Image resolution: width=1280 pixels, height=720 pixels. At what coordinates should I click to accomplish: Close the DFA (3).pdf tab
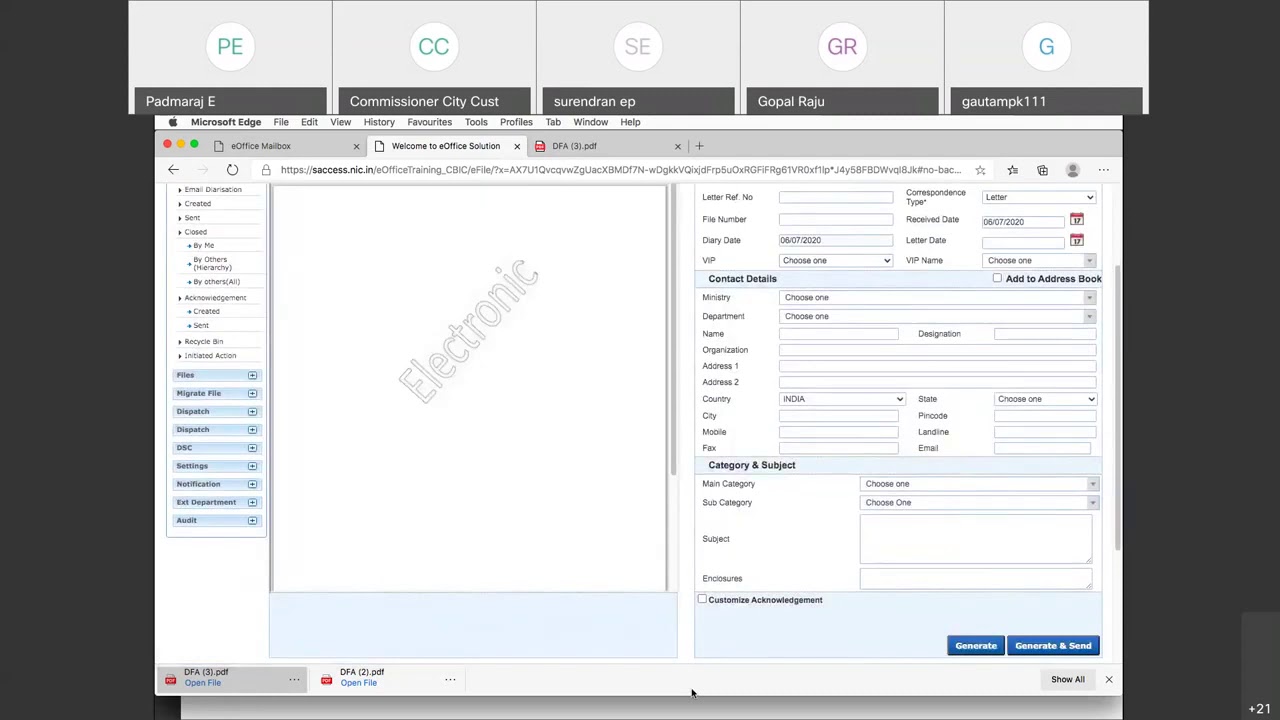677,146
